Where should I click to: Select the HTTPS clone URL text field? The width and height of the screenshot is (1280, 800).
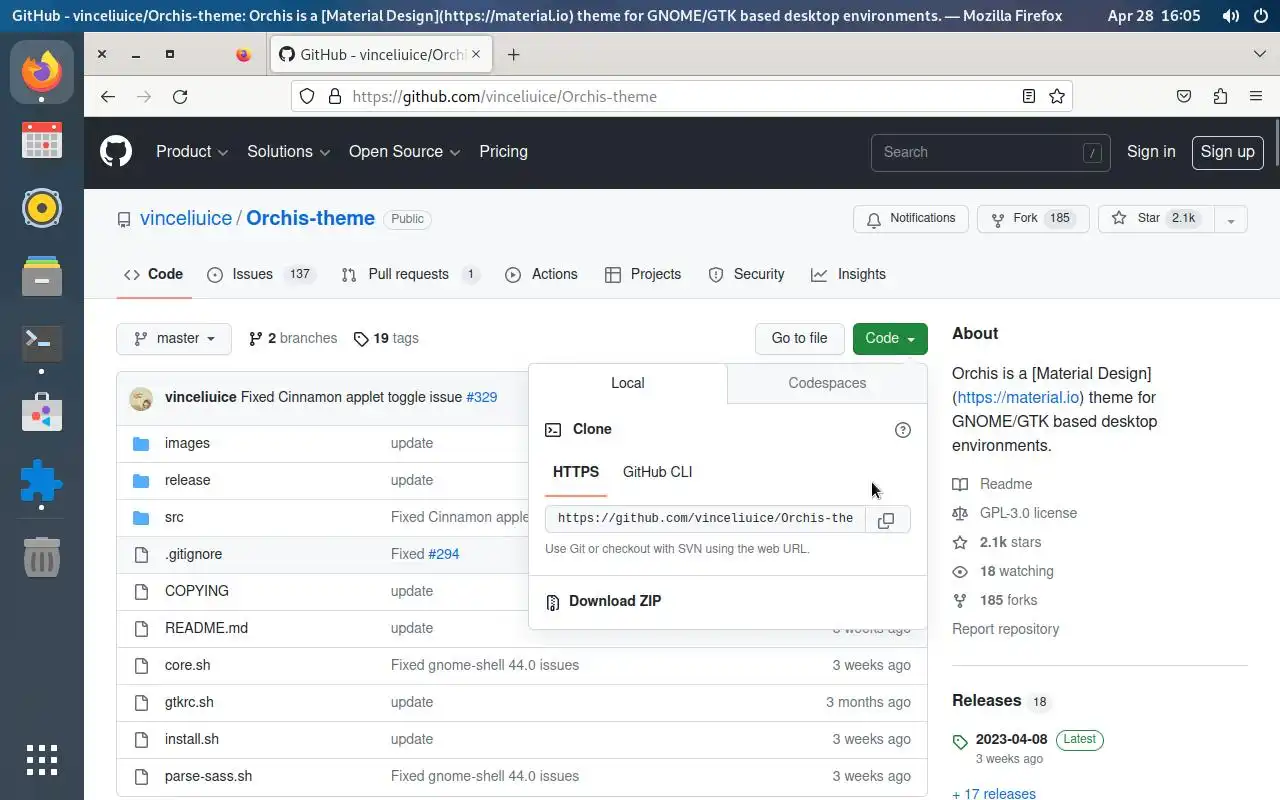pyautogui.click(x=705, y=519)
